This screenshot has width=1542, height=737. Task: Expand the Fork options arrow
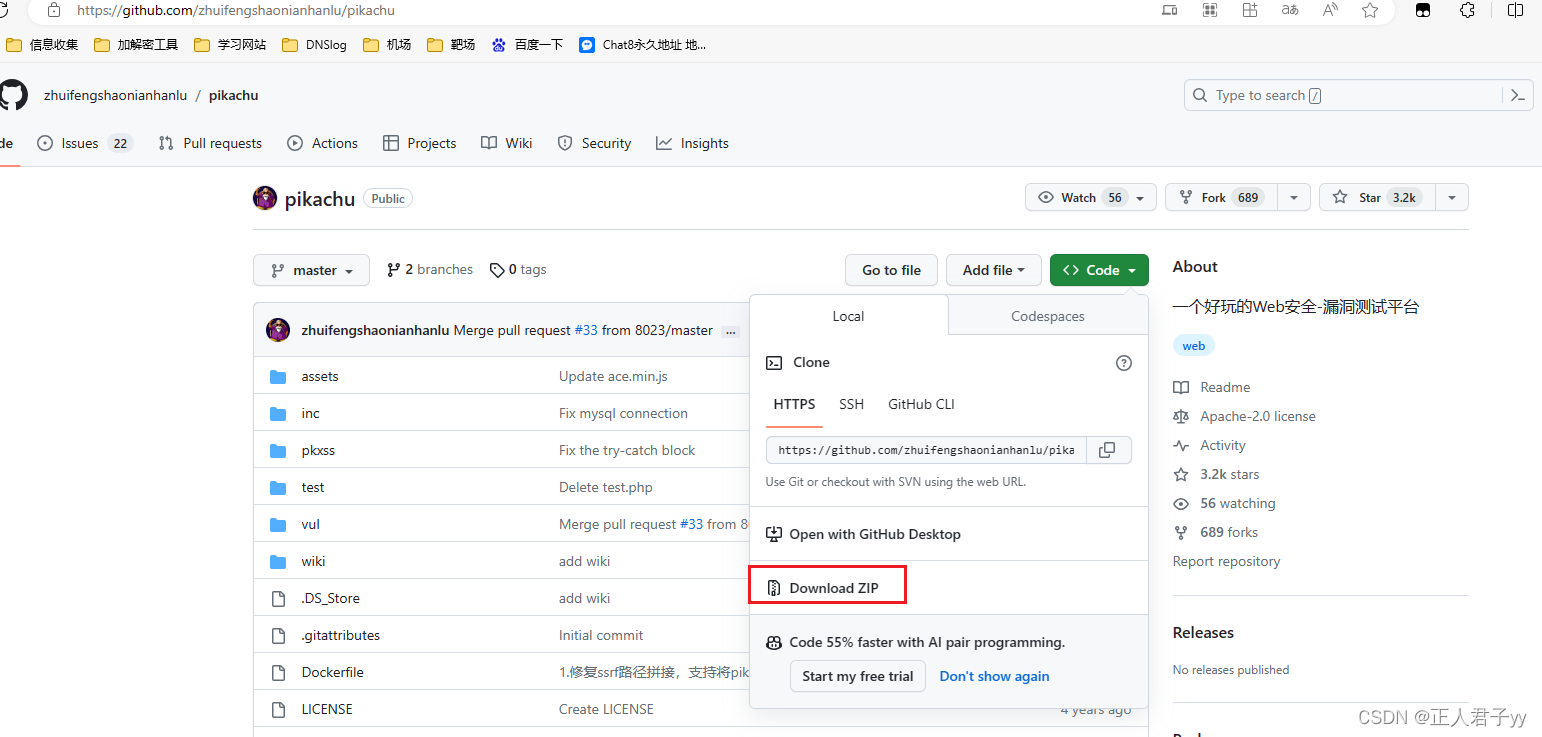click(x=1294, y=198)
